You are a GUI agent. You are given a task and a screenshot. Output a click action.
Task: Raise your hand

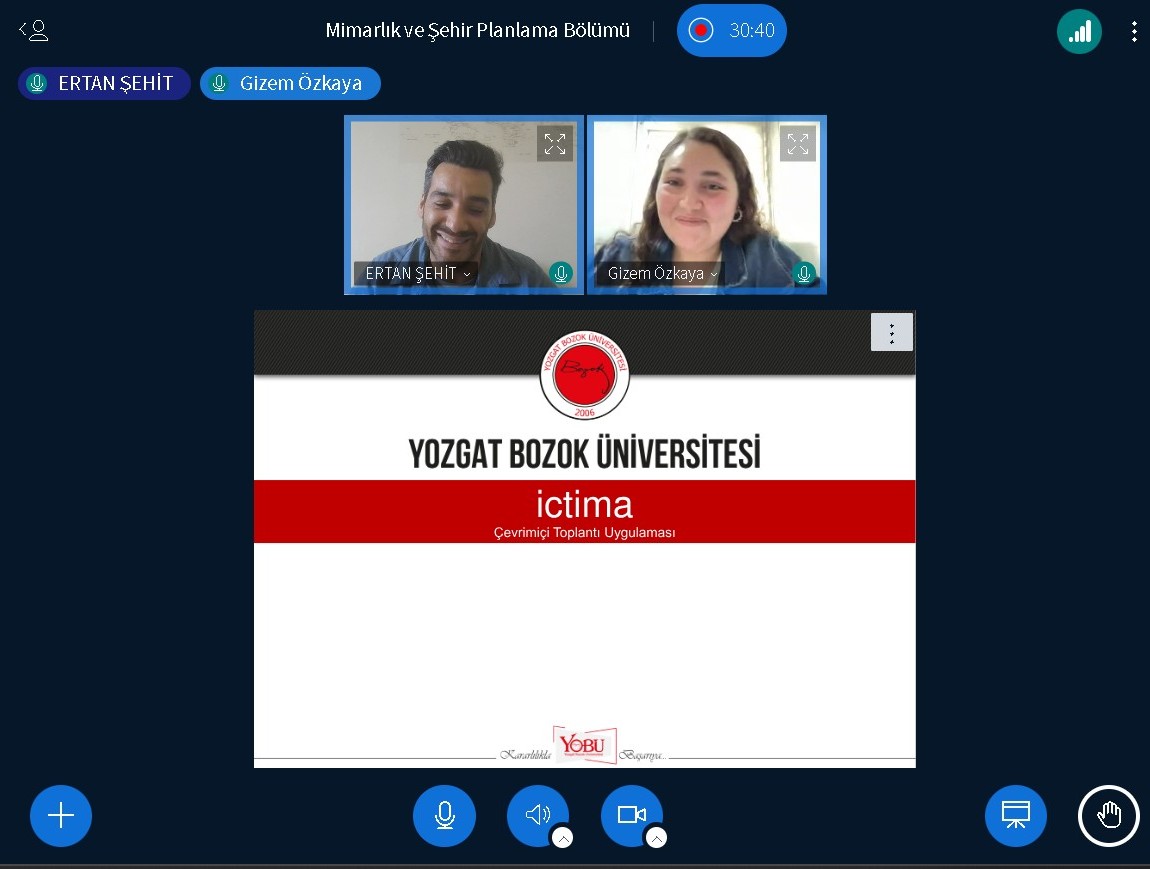1108,816
